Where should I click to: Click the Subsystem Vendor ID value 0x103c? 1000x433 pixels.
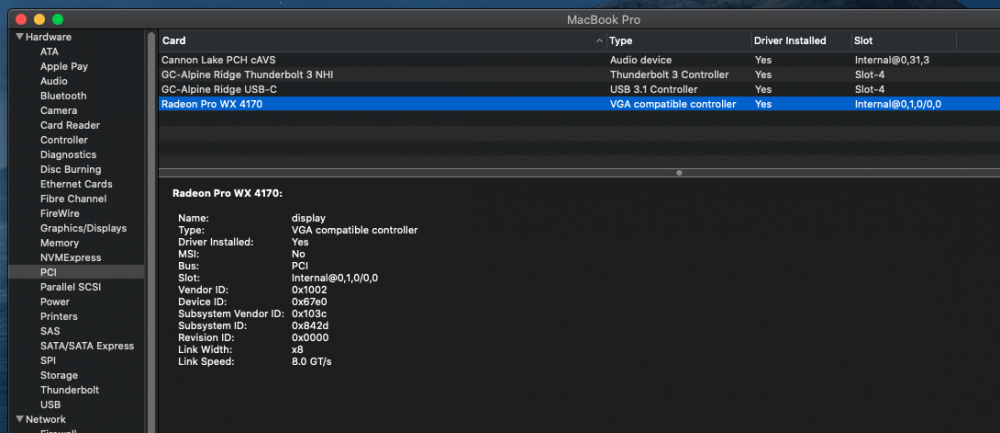click(x=310, y=314)
